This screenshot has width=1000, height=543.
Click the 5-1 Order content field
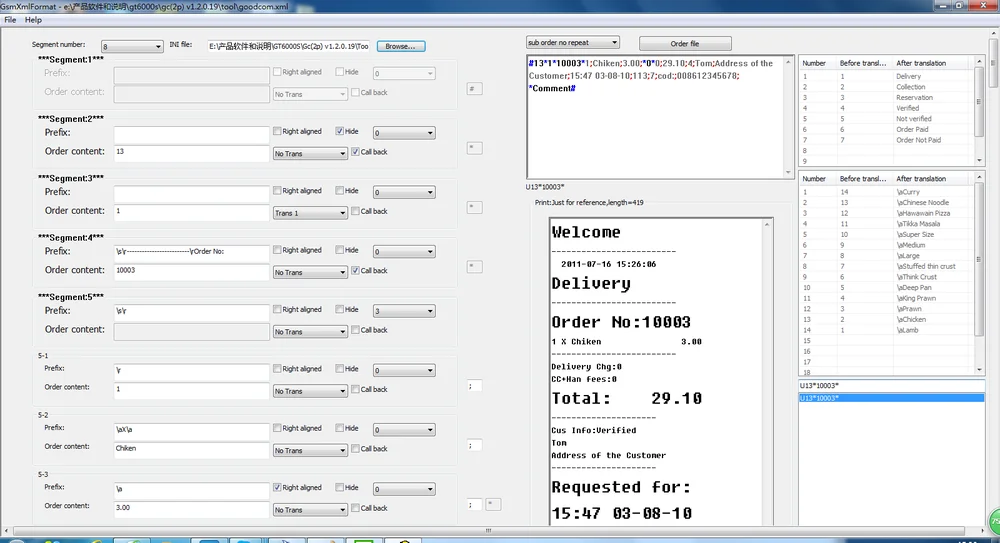[x=191, y=390]
